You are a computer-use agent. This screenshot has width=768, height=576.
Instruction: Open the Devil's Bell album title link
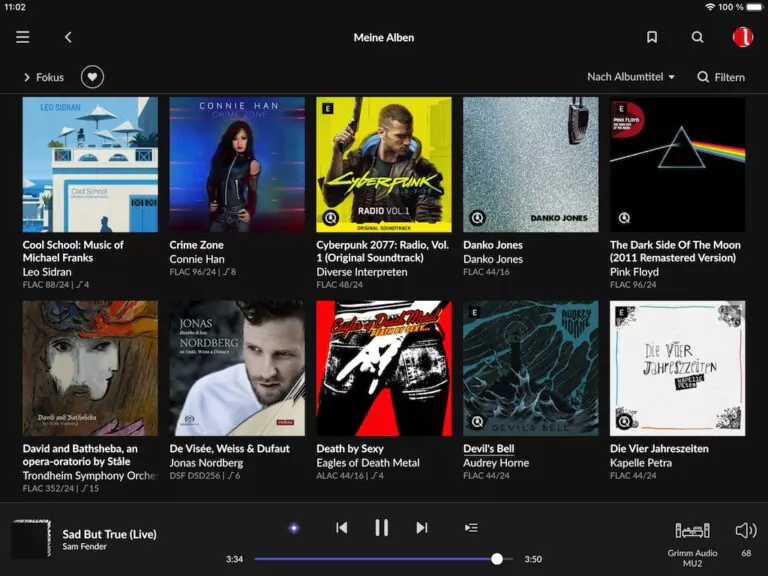pos(488,449)
